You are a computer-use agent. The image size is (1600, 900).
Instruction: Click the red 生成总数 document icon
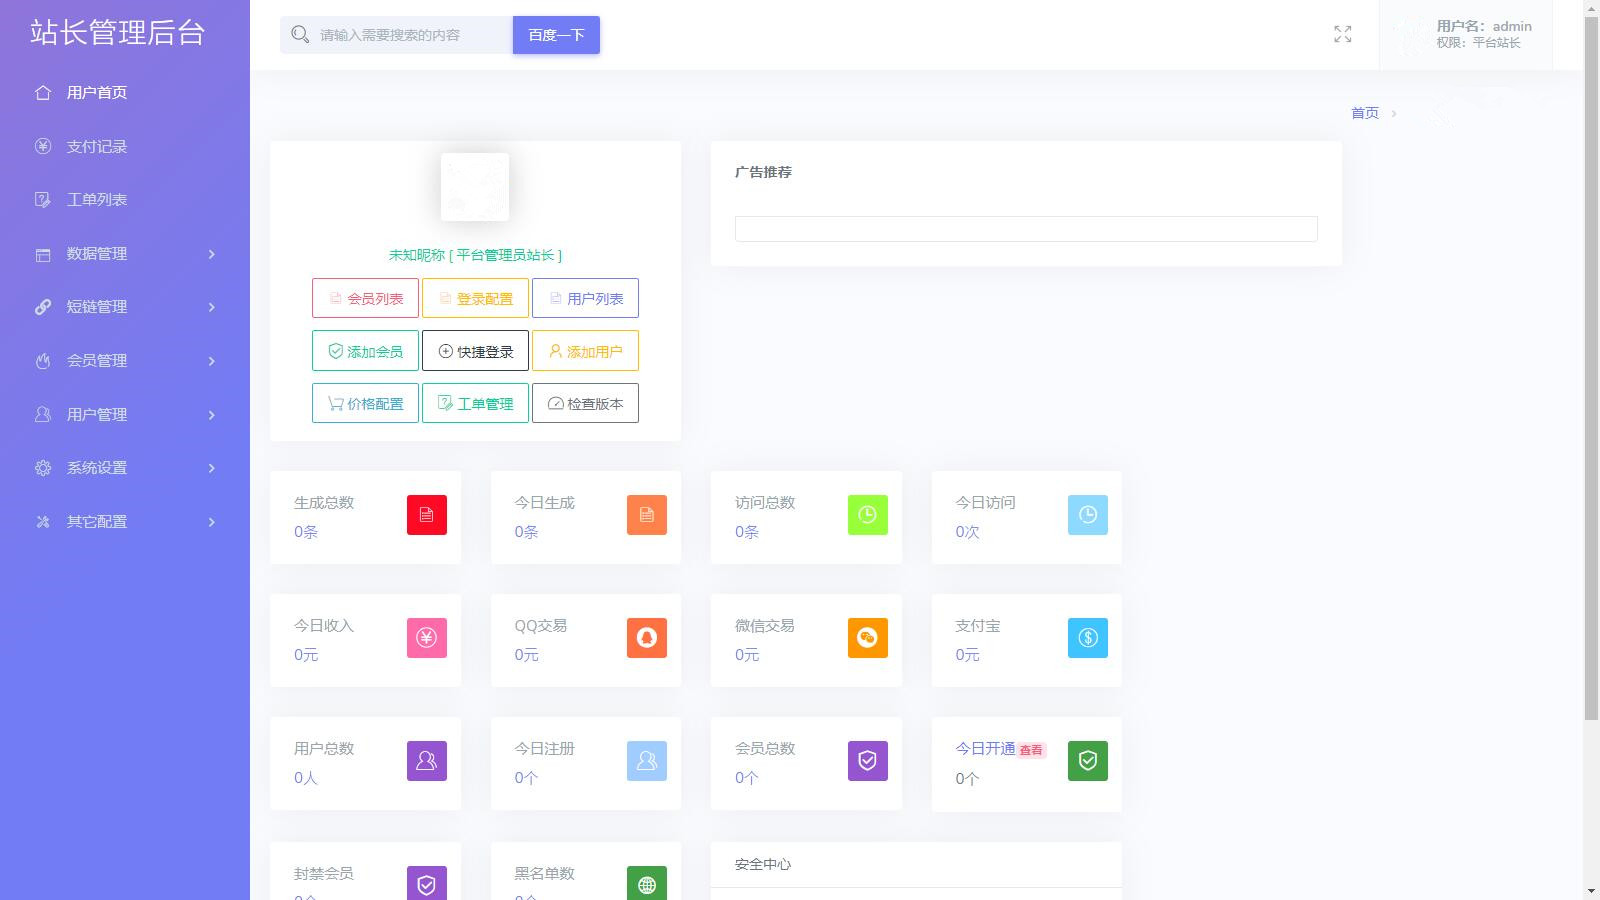coord(427,515)
